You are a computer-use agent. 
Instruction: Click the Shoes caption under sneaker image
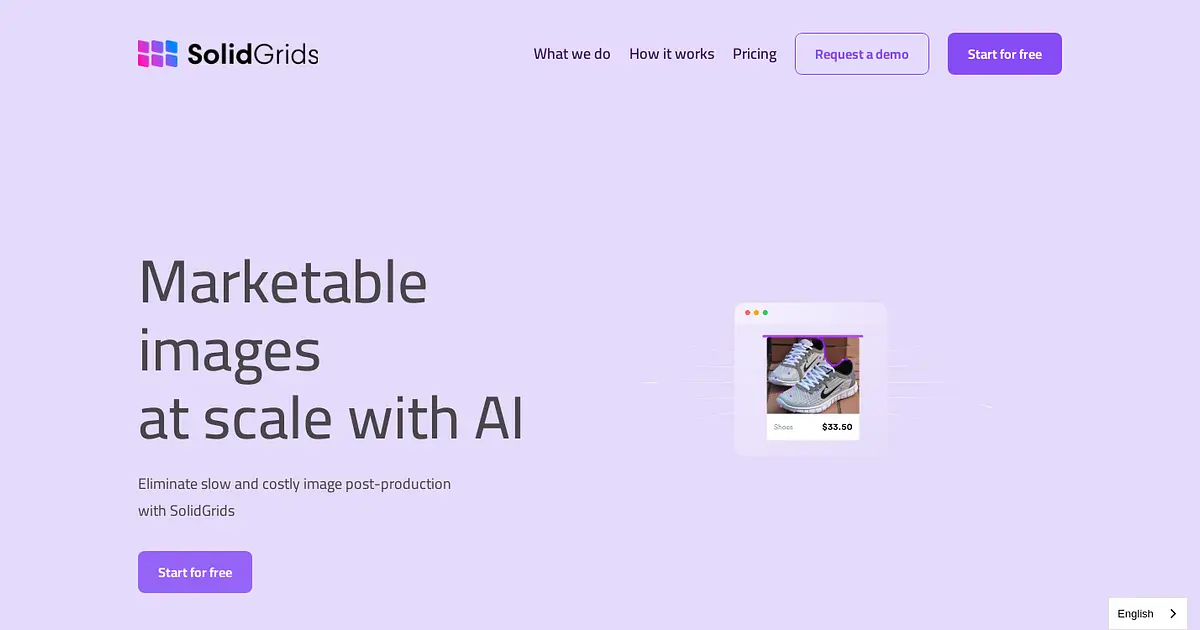pyautogui.click(x=783, y=427)
